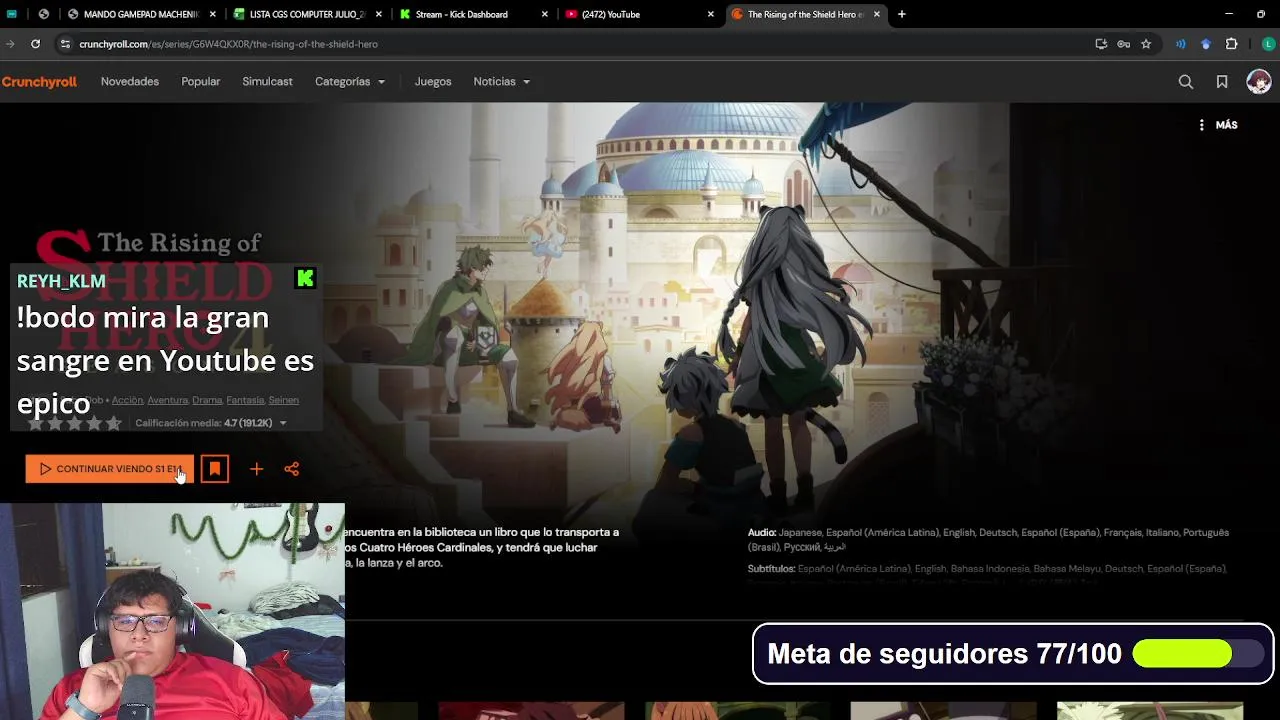Open the profile avatar menu

pyautogui.click(x=1259, y=82)
